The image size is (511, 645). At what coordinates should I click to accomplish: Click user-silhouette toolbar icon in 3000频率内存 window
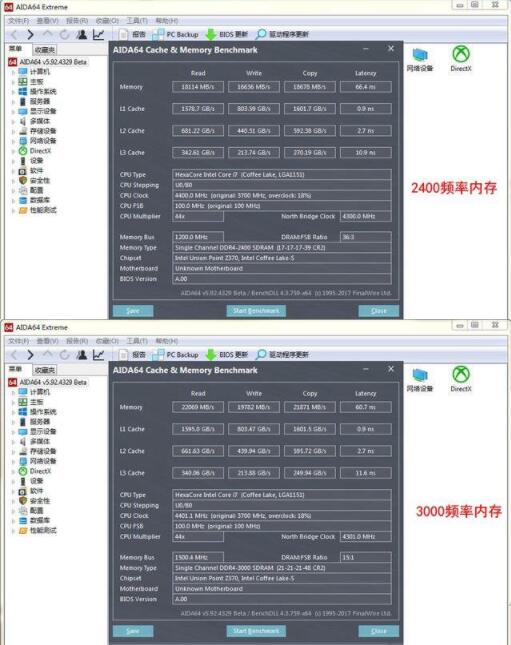[82, 355]
